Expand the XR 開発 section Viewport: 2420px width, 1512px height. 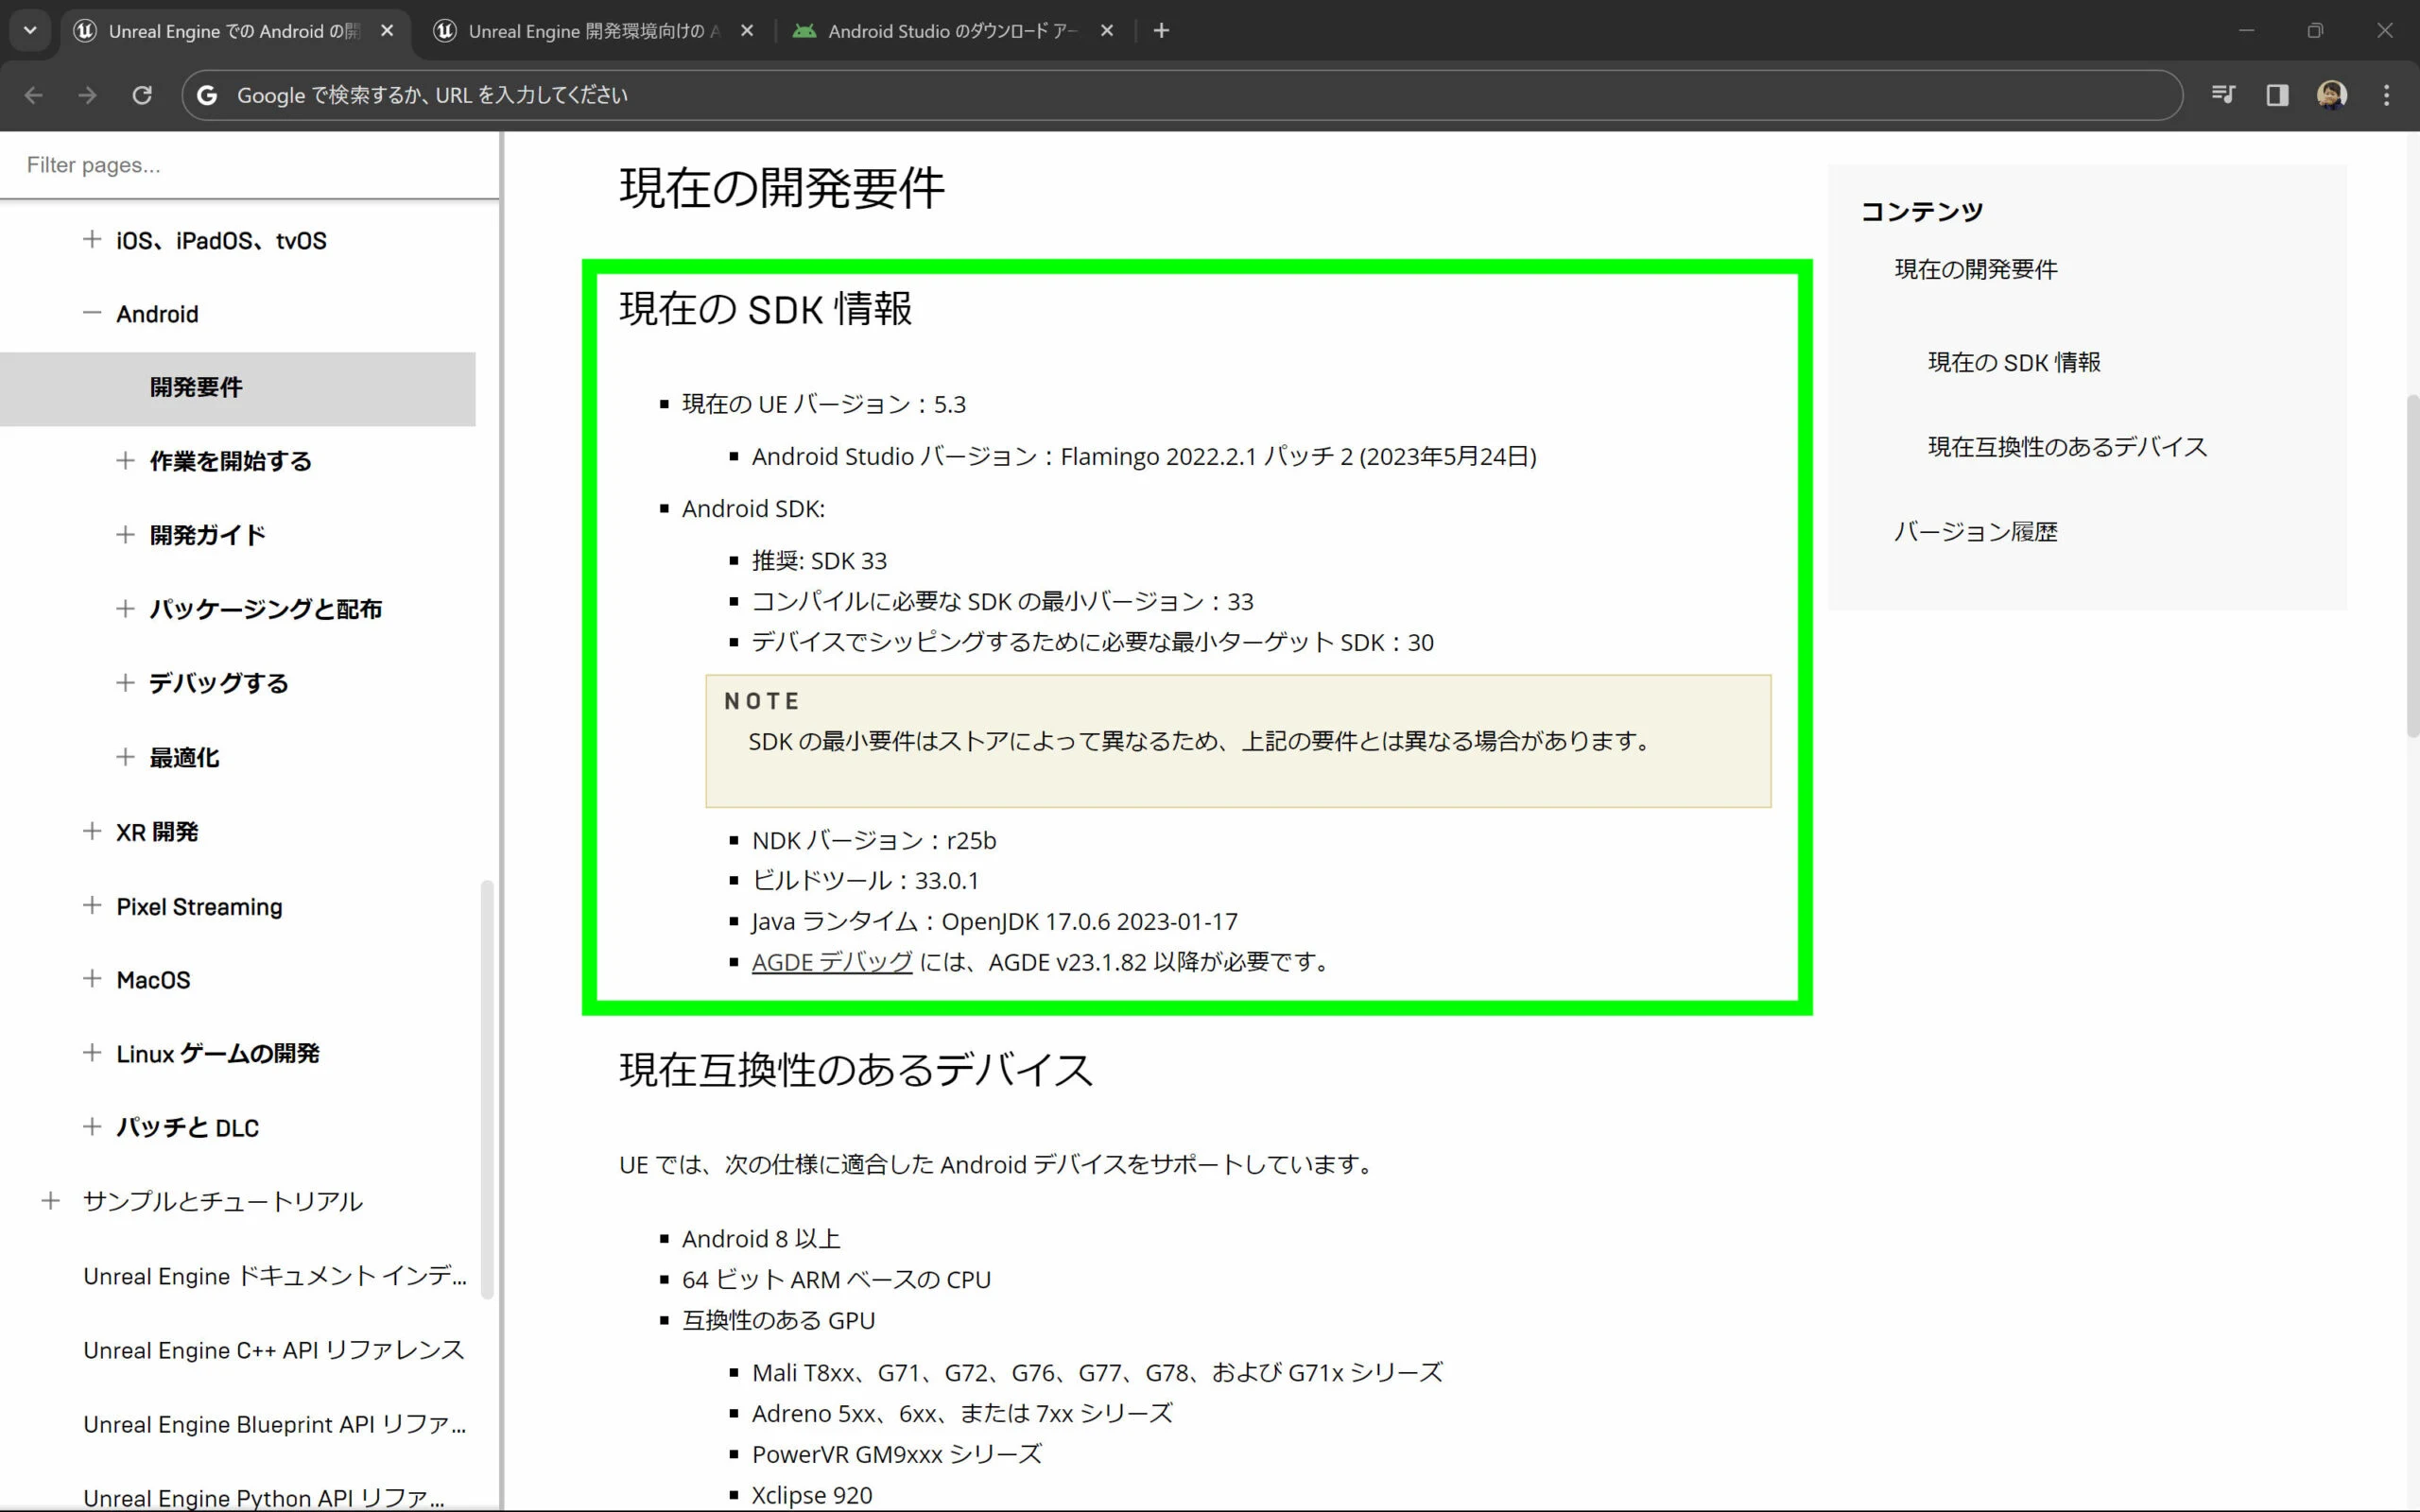coord(92,831)
